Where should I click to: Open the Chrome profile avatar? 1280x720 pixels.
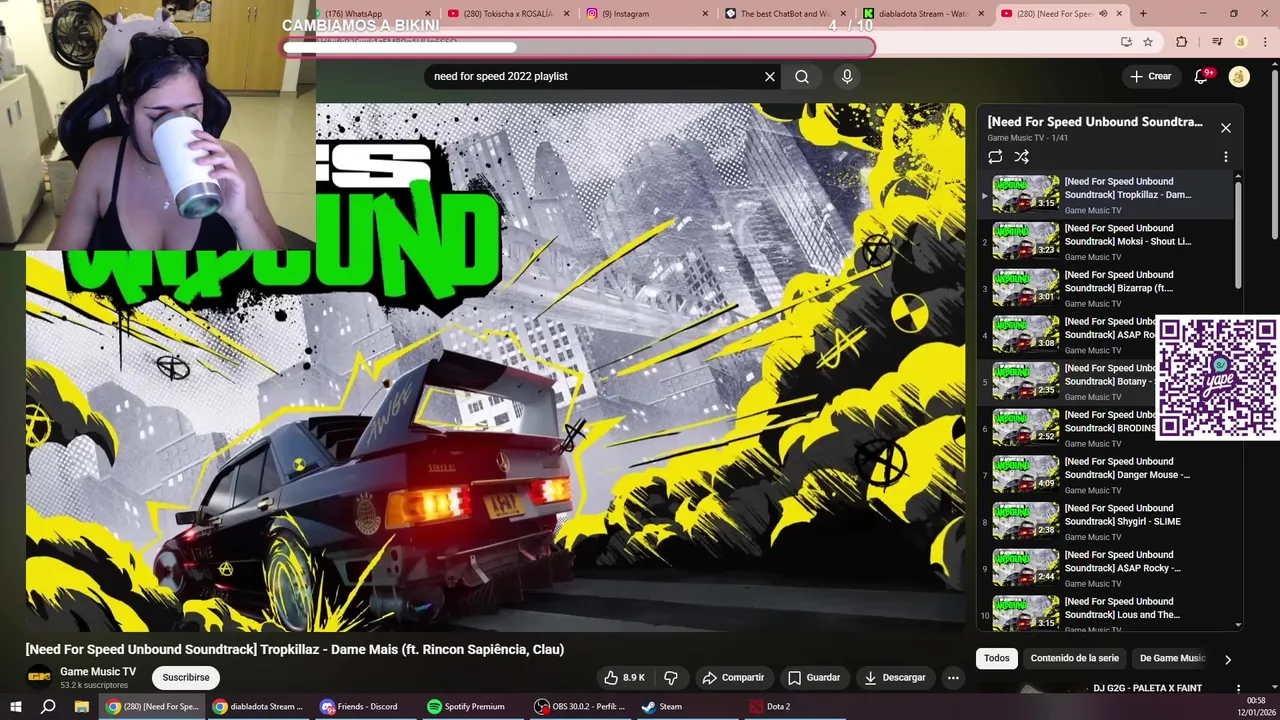coord(1241,42)
